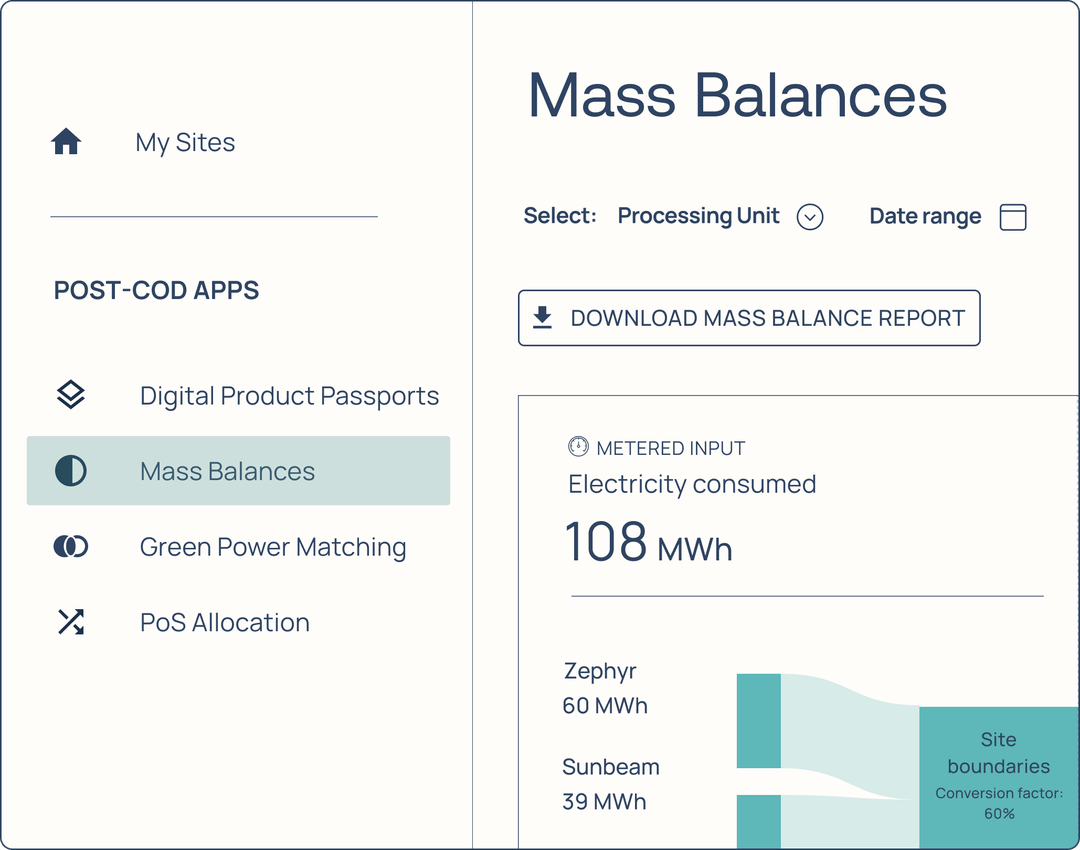Navigate to My Sites
Viewport: 1080px width, 850px height.
click(x=184, y=141)
